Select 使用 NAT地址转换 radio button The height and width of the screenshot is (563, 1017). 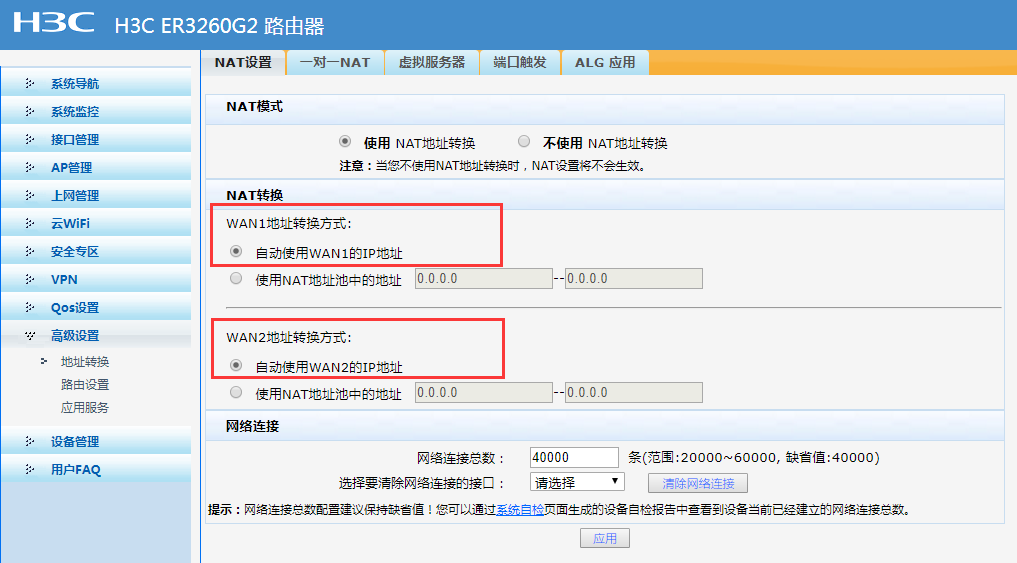(x=345, y=141)
